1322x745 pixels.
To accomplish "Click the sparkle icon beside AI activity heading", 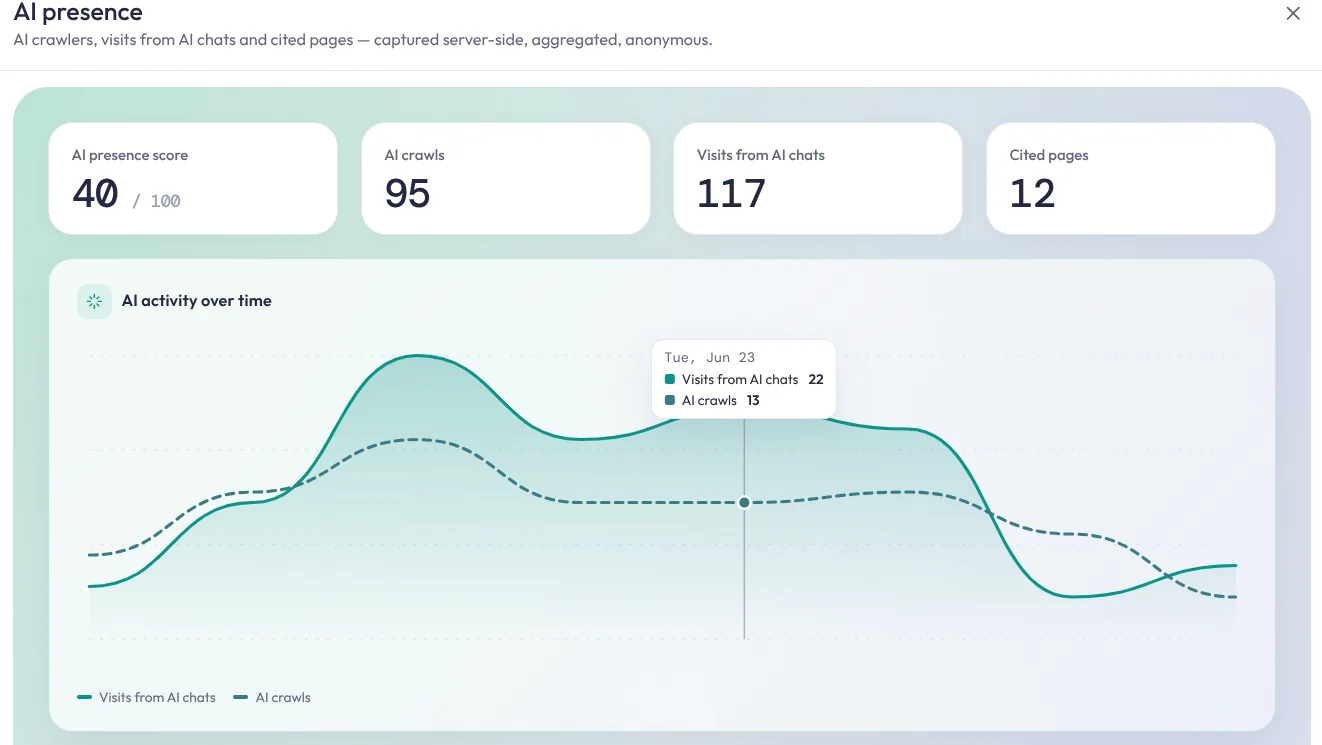I will coord(94,301).
